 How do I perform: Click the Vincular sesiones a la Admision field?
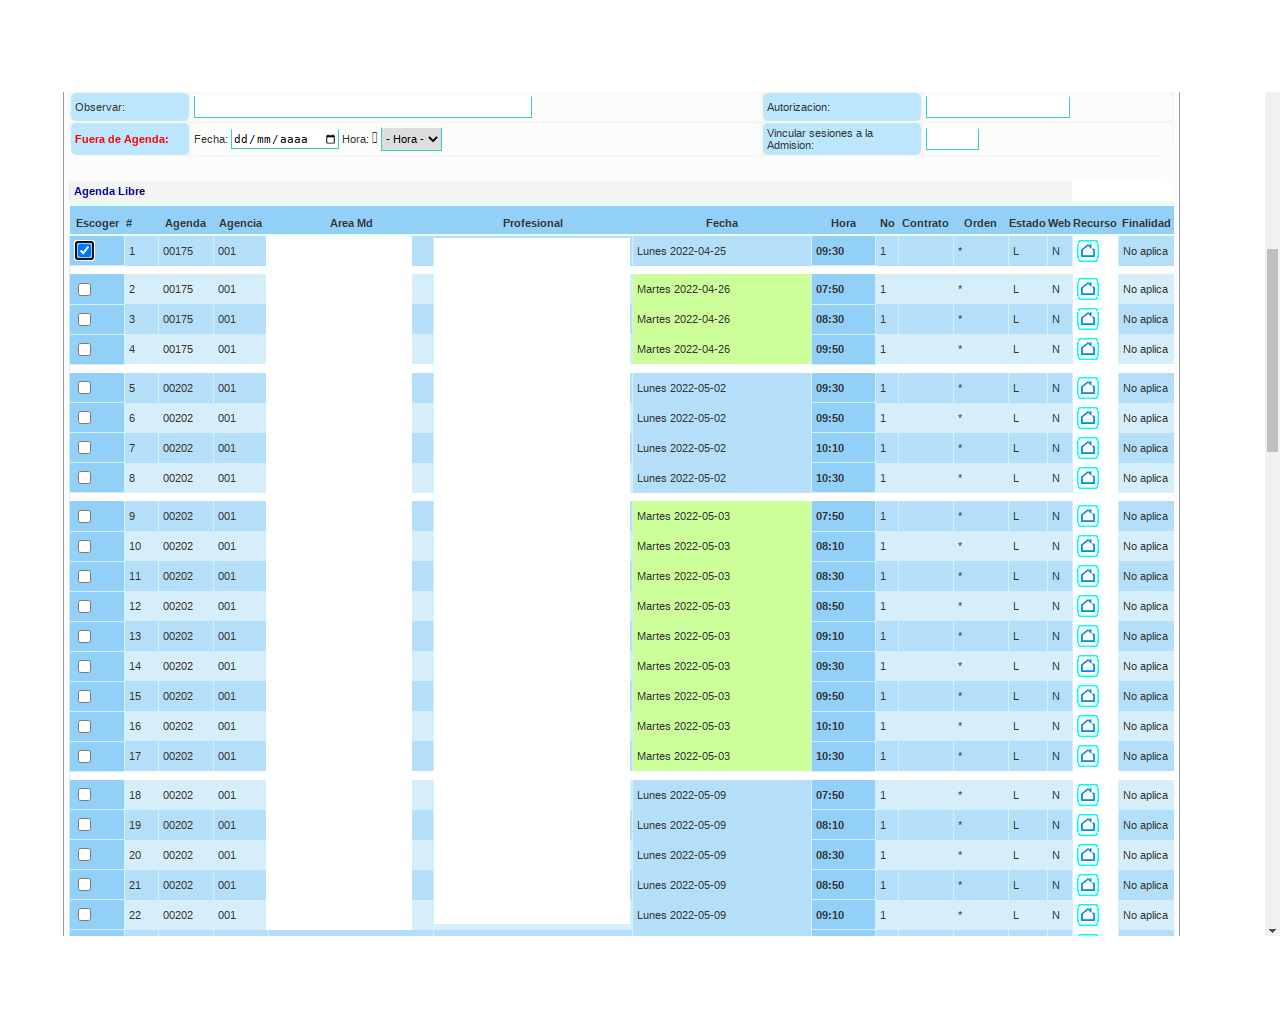952,139
